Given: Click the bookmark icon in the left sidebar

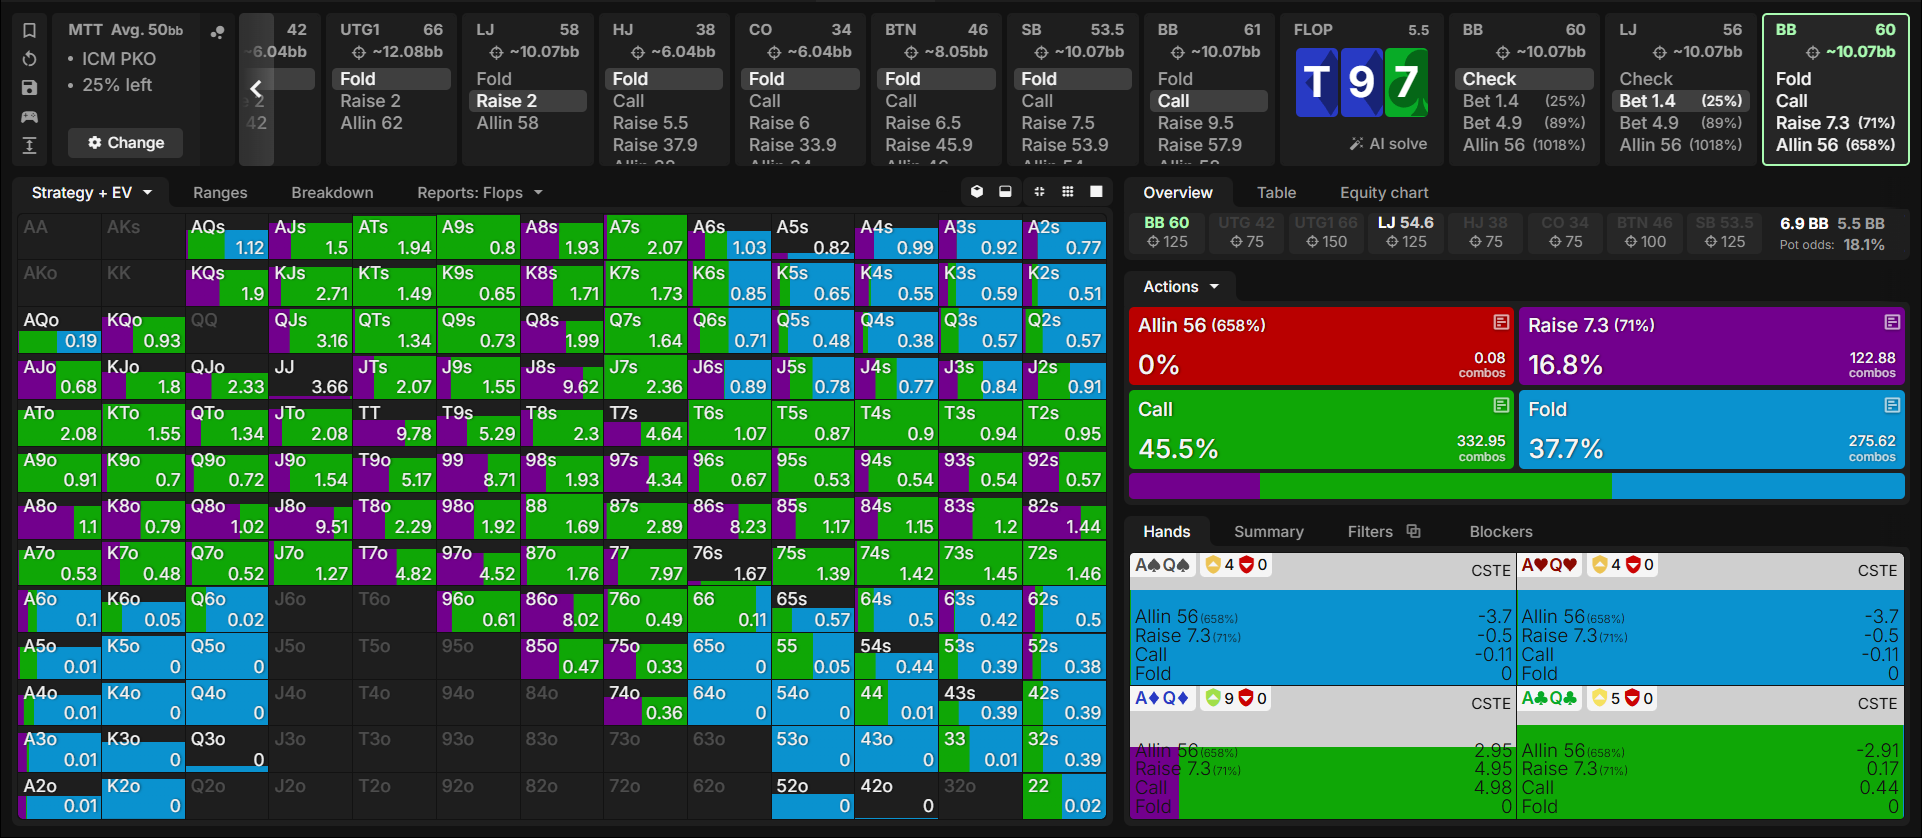Looking at the screenshot, I should [30, 30].
